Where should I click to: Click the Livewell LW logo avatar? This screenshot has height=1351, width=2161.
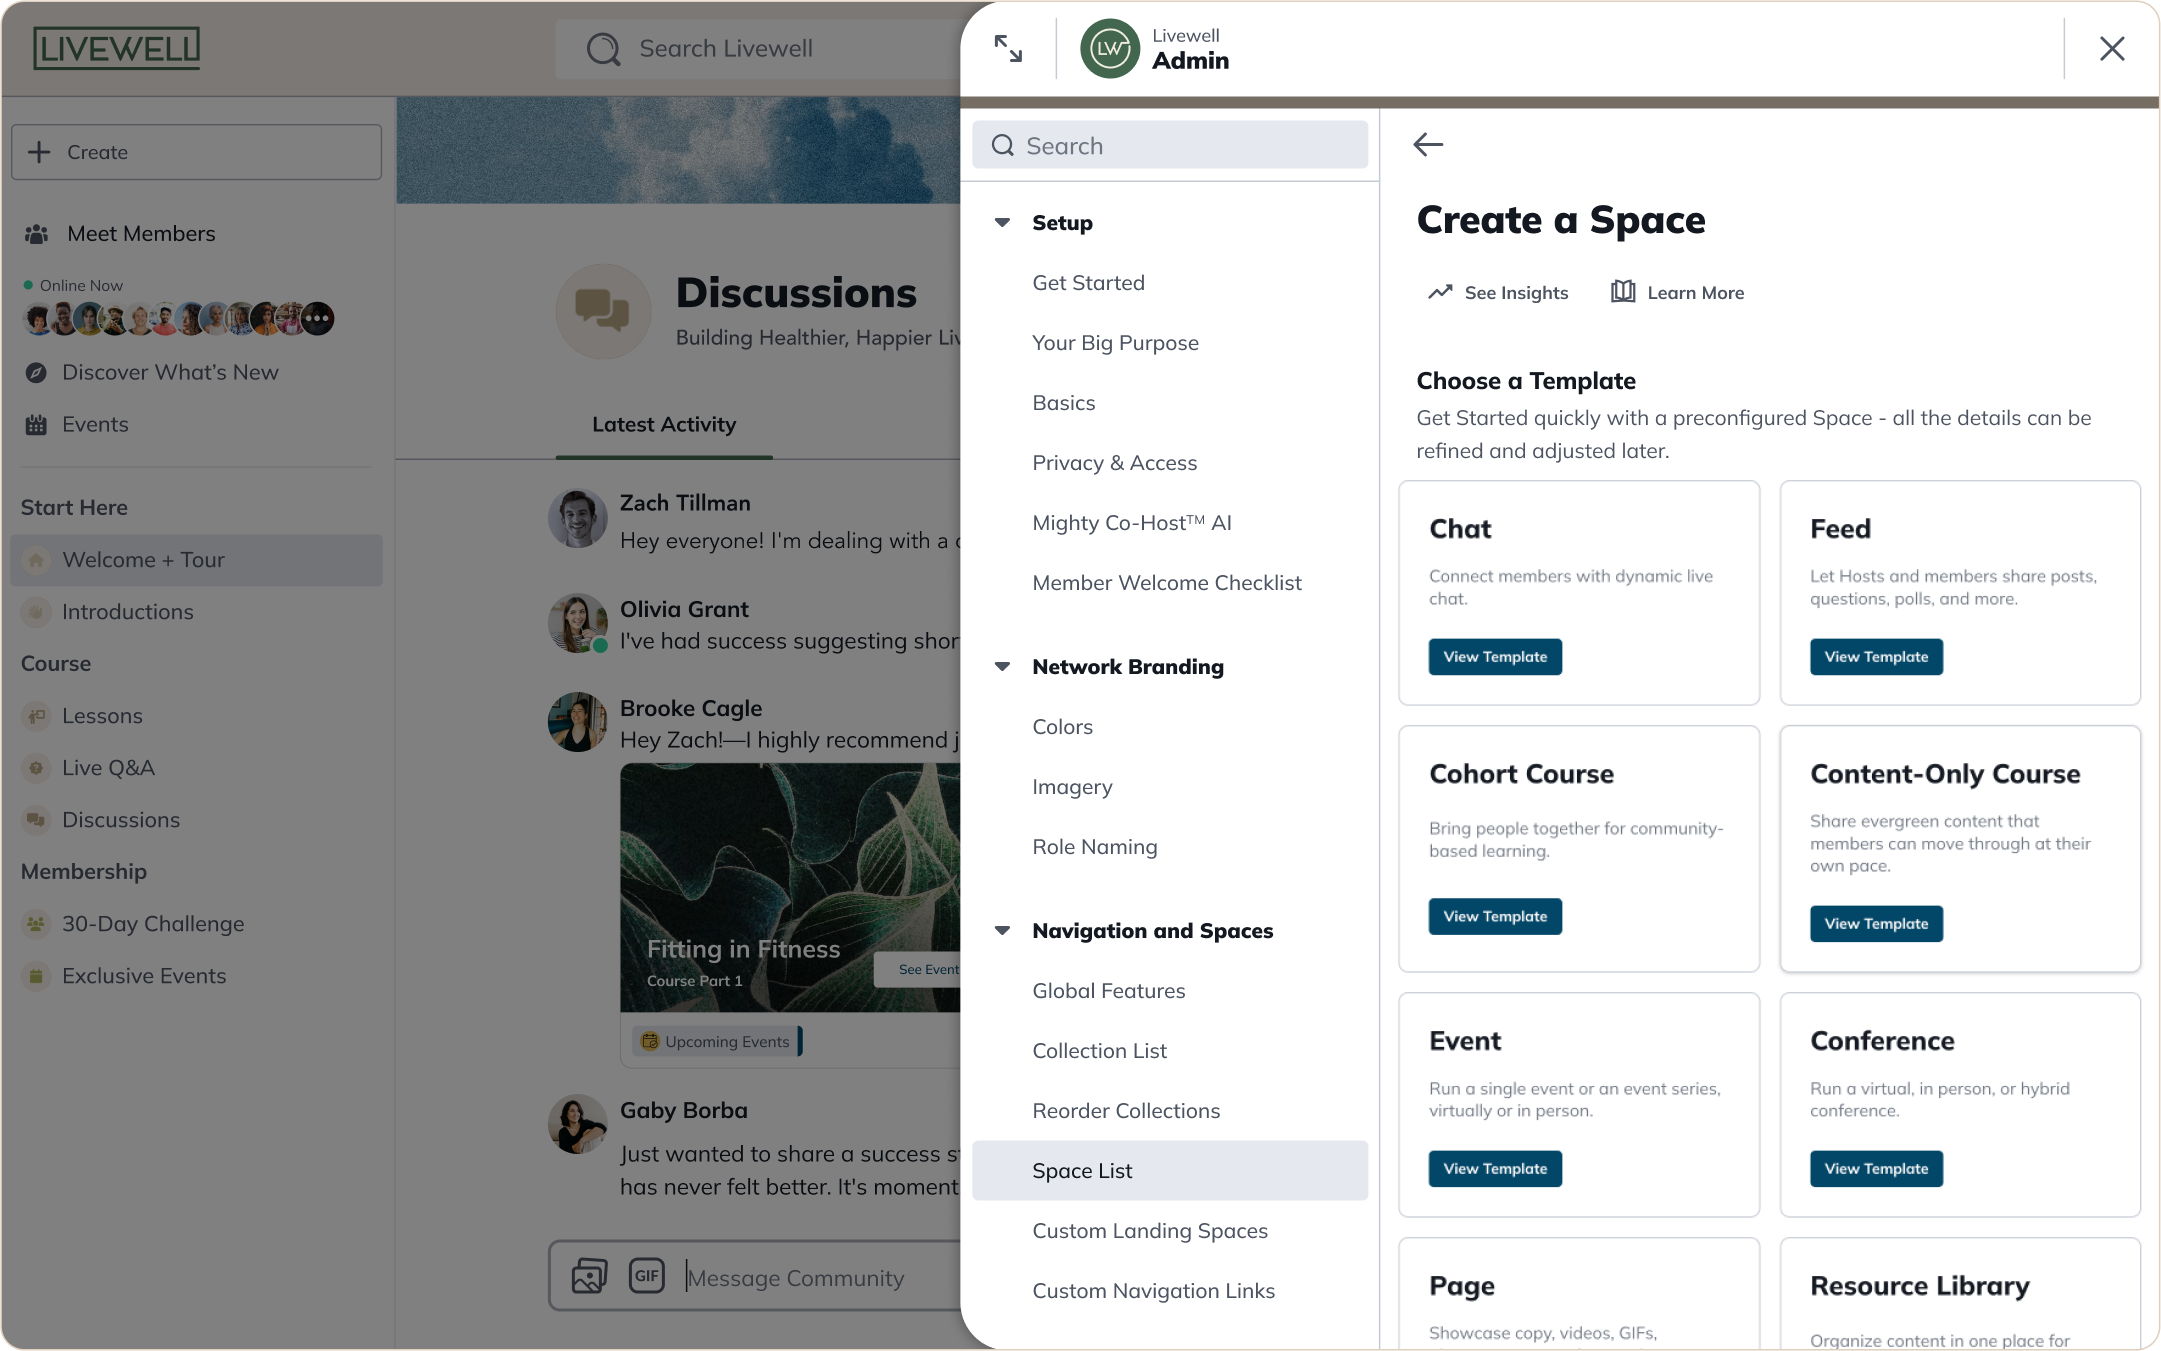(x=1110, y=48)
